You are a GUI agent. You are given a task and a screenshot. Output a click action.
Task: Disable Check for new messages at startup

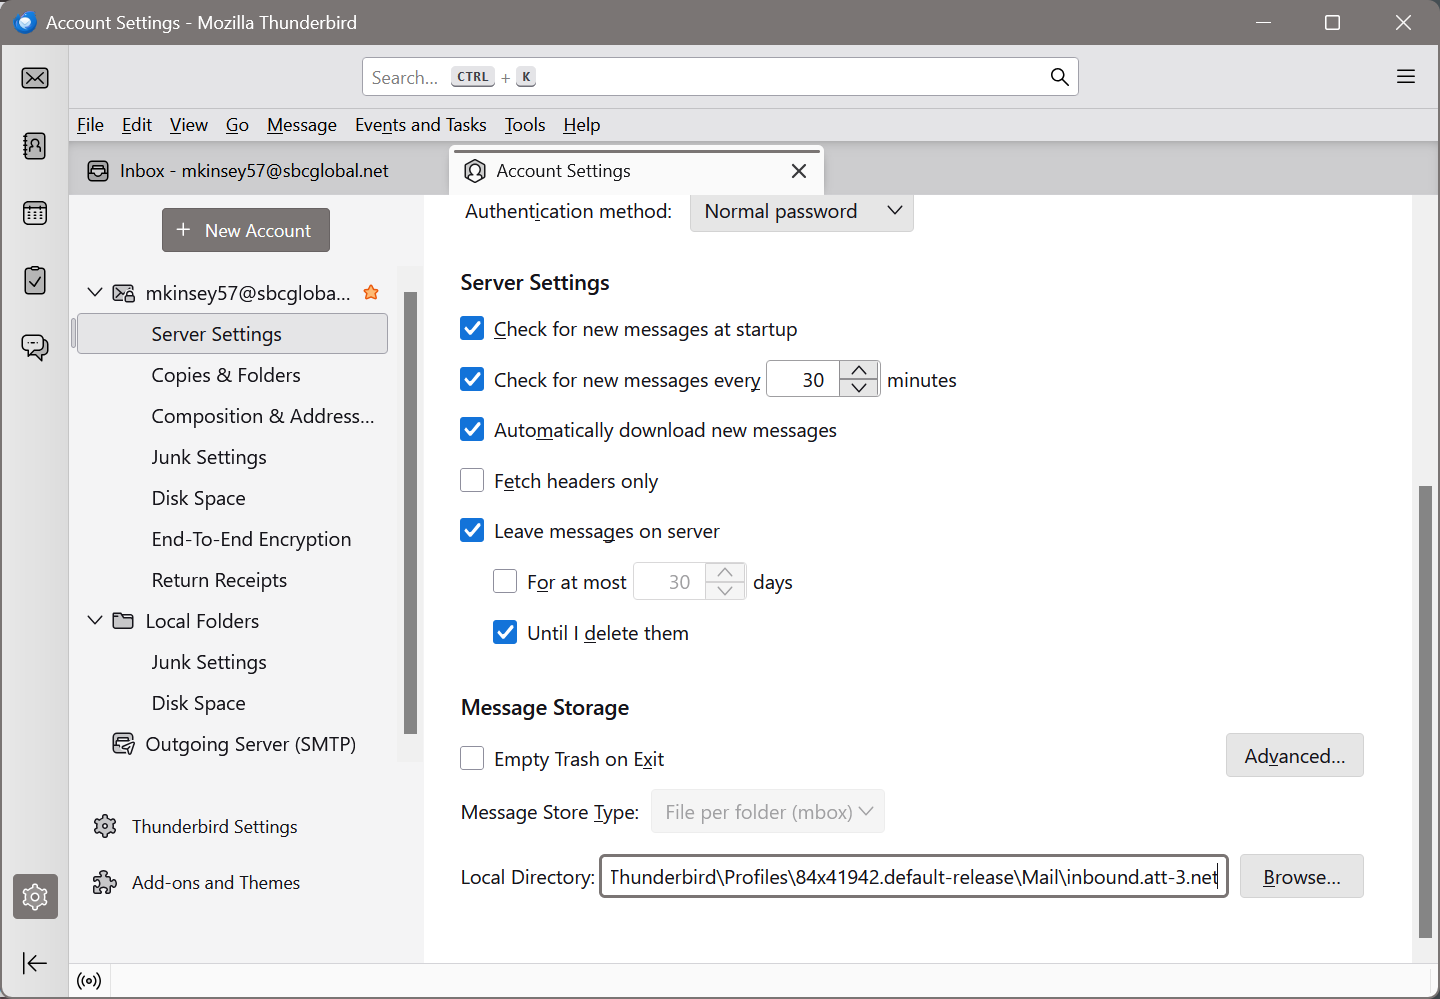coord(472,329)
